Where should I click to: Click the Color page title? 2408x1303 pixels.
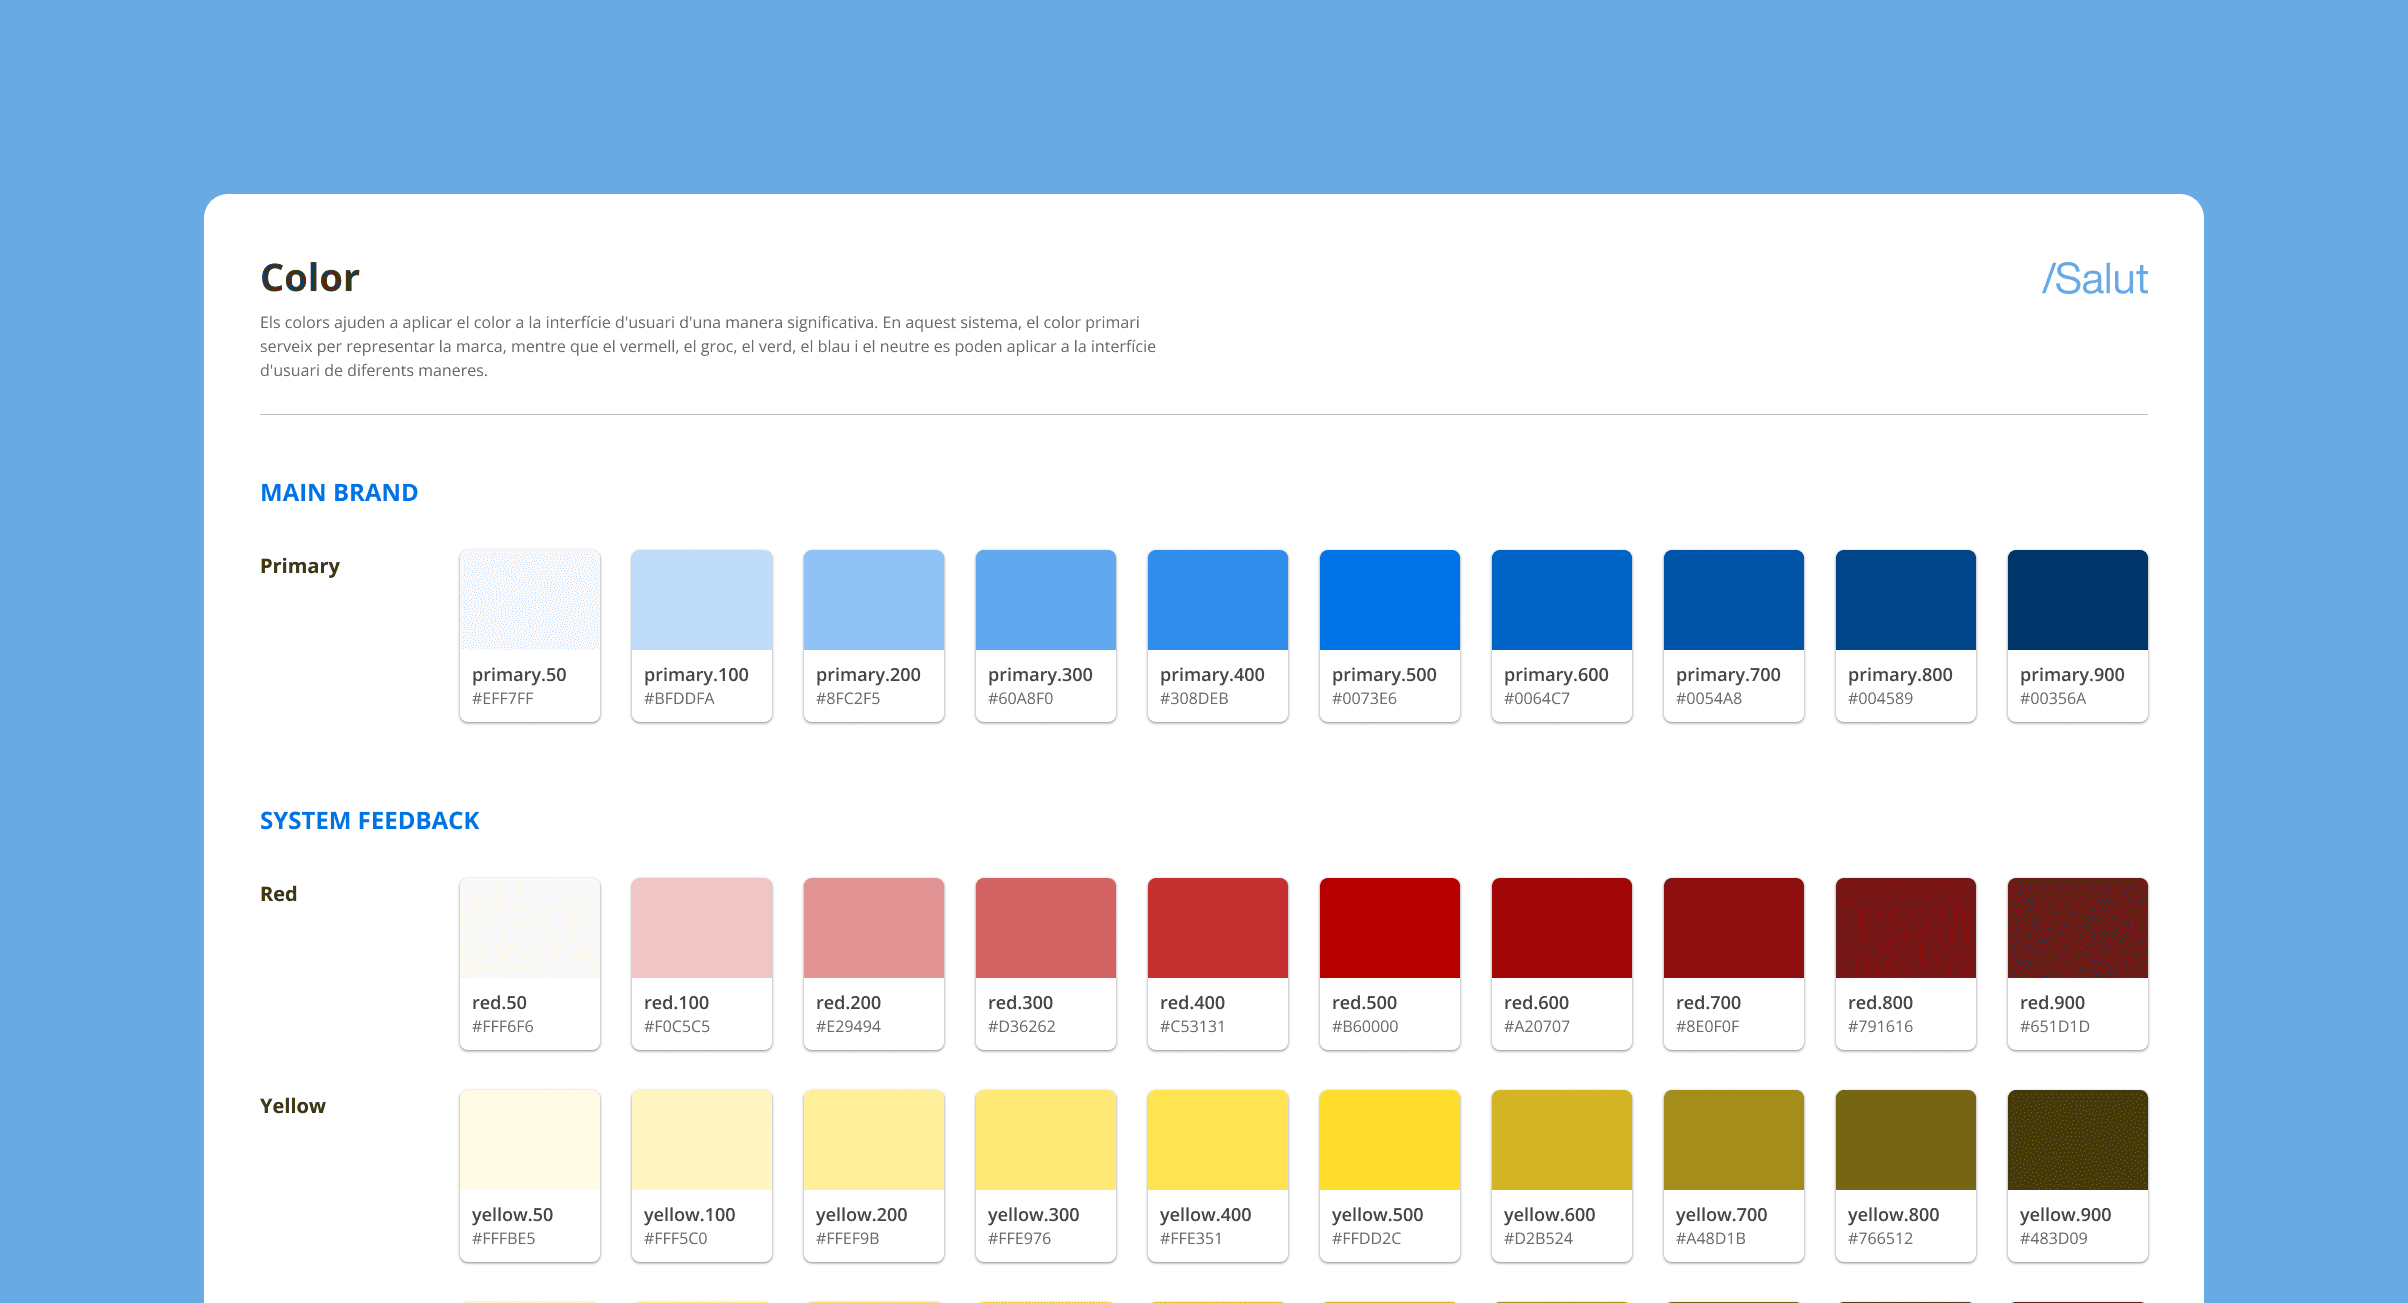309,278
